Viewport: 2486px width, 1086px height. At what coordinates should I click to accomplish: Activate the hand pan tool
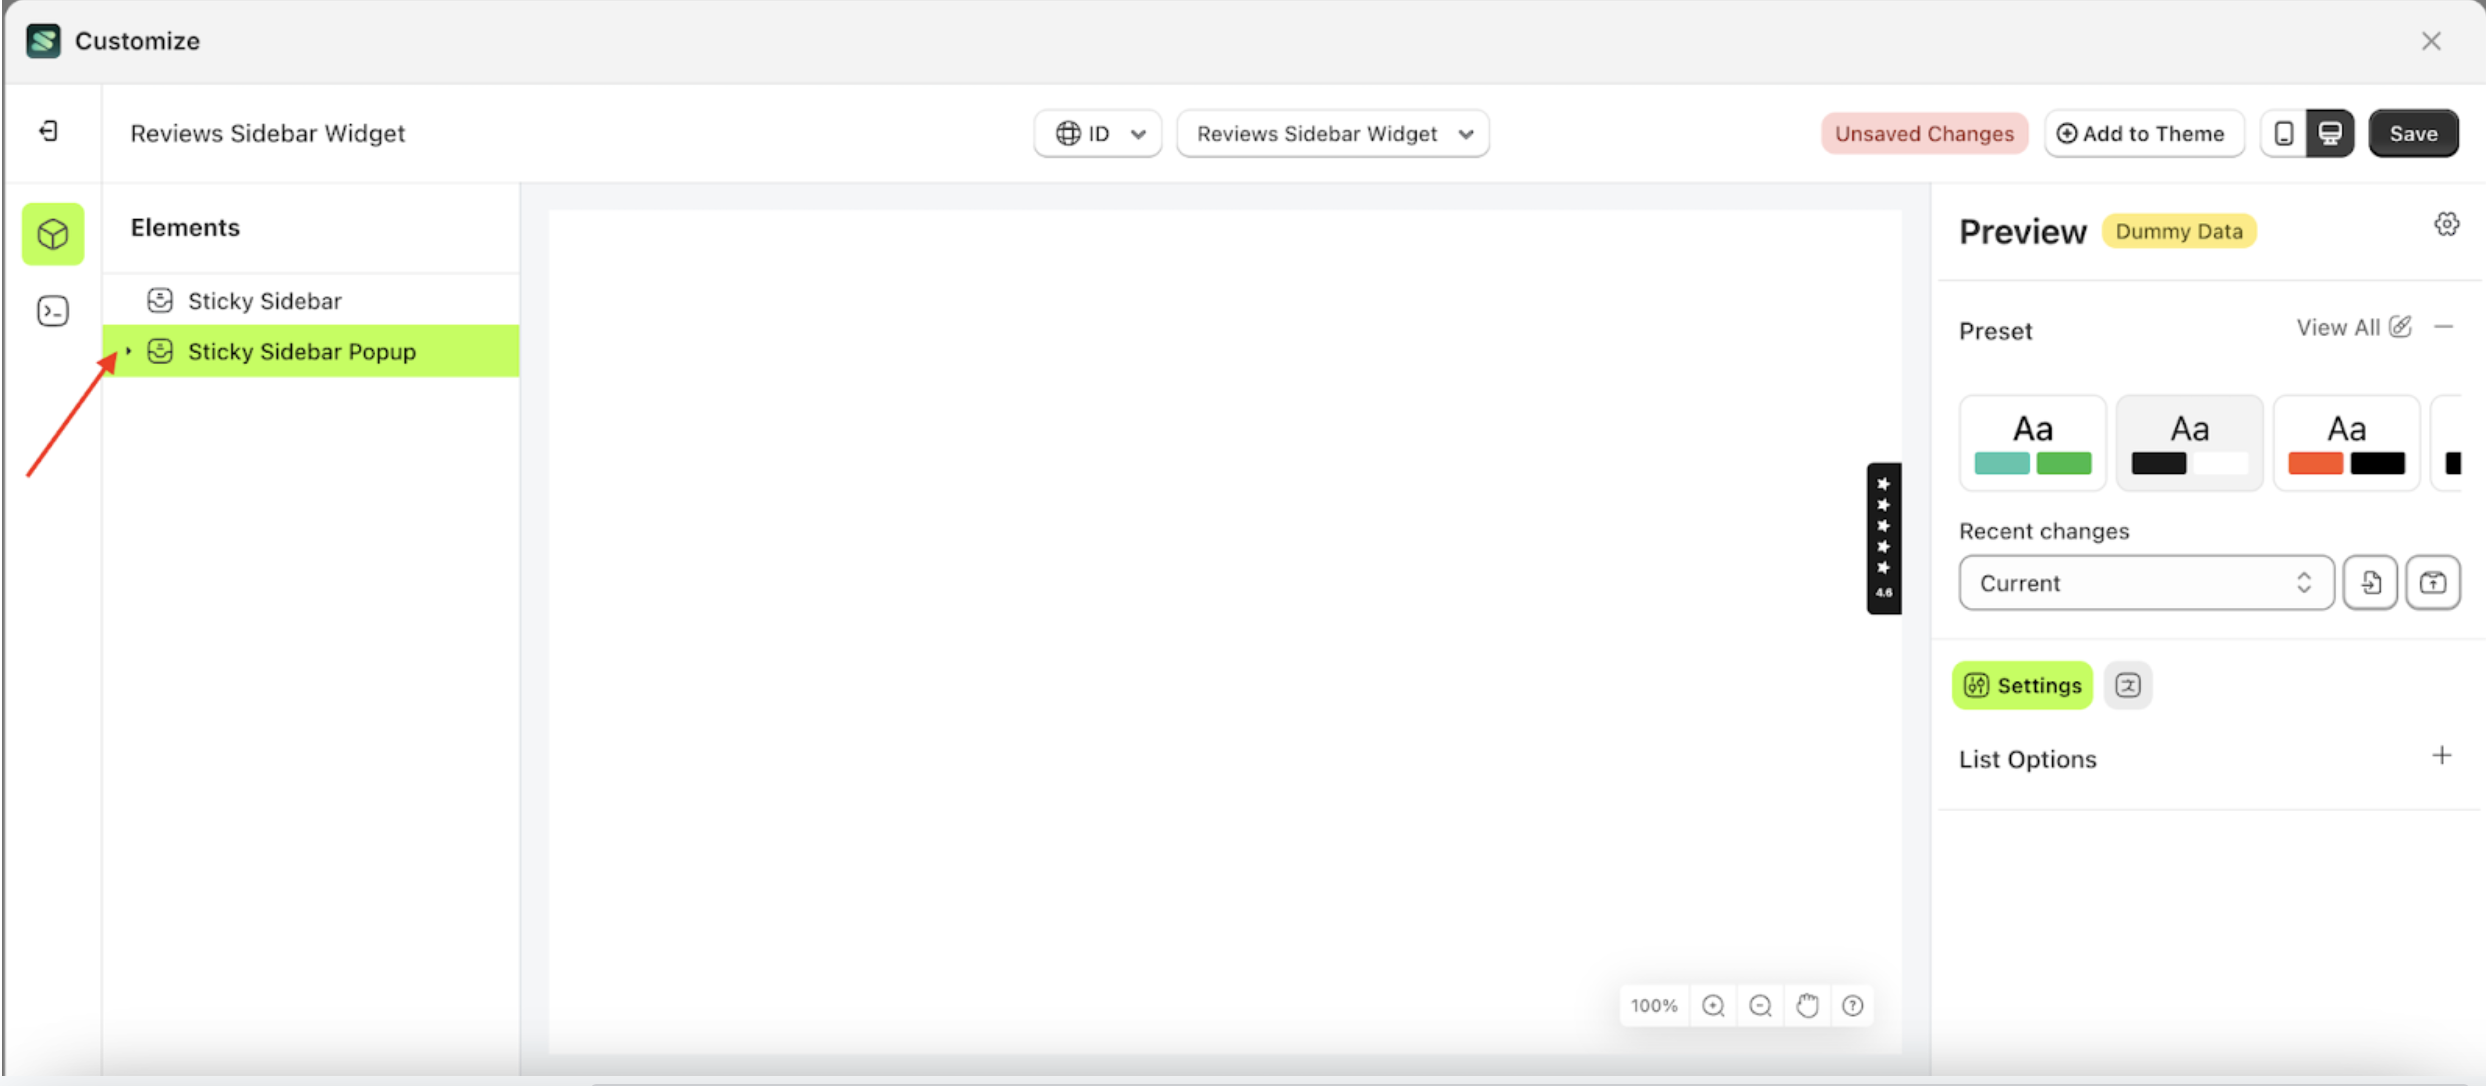tap(1807, 1005)
